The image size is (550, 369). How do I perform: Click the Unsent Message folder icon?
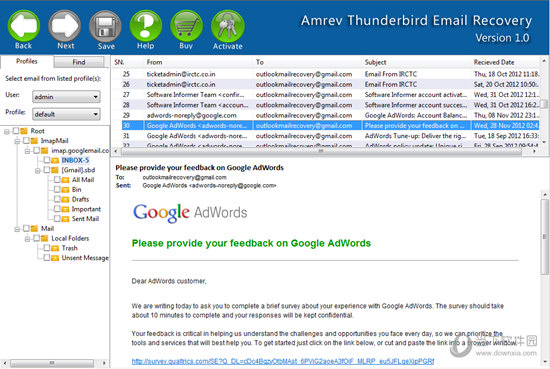tap(55, 258)
